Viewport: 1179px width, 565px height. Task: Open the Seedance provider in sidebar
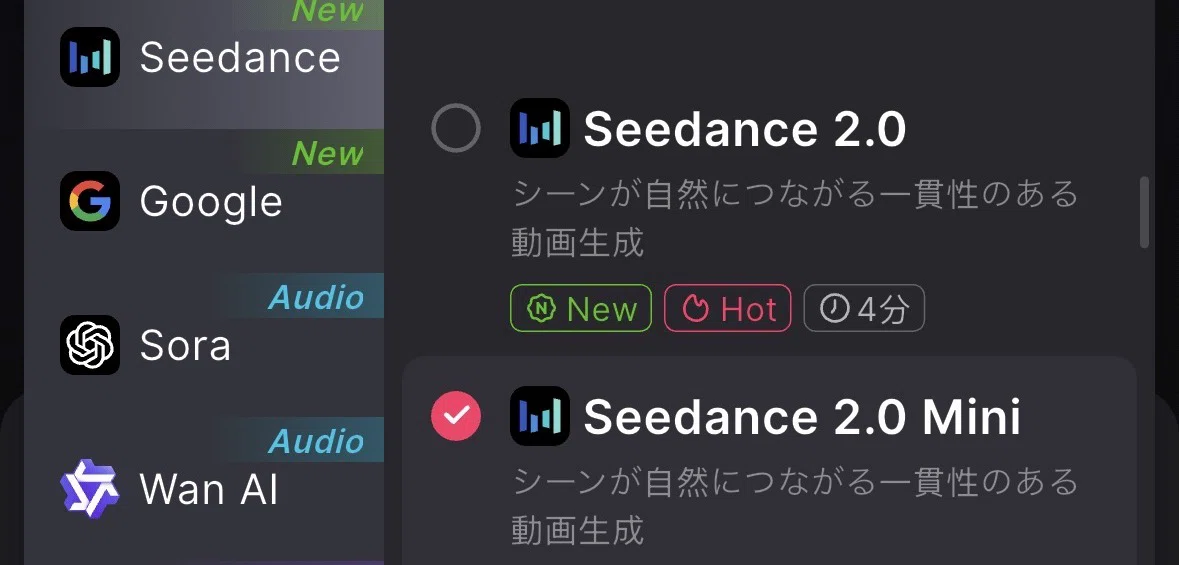click(x=204, y=57)
